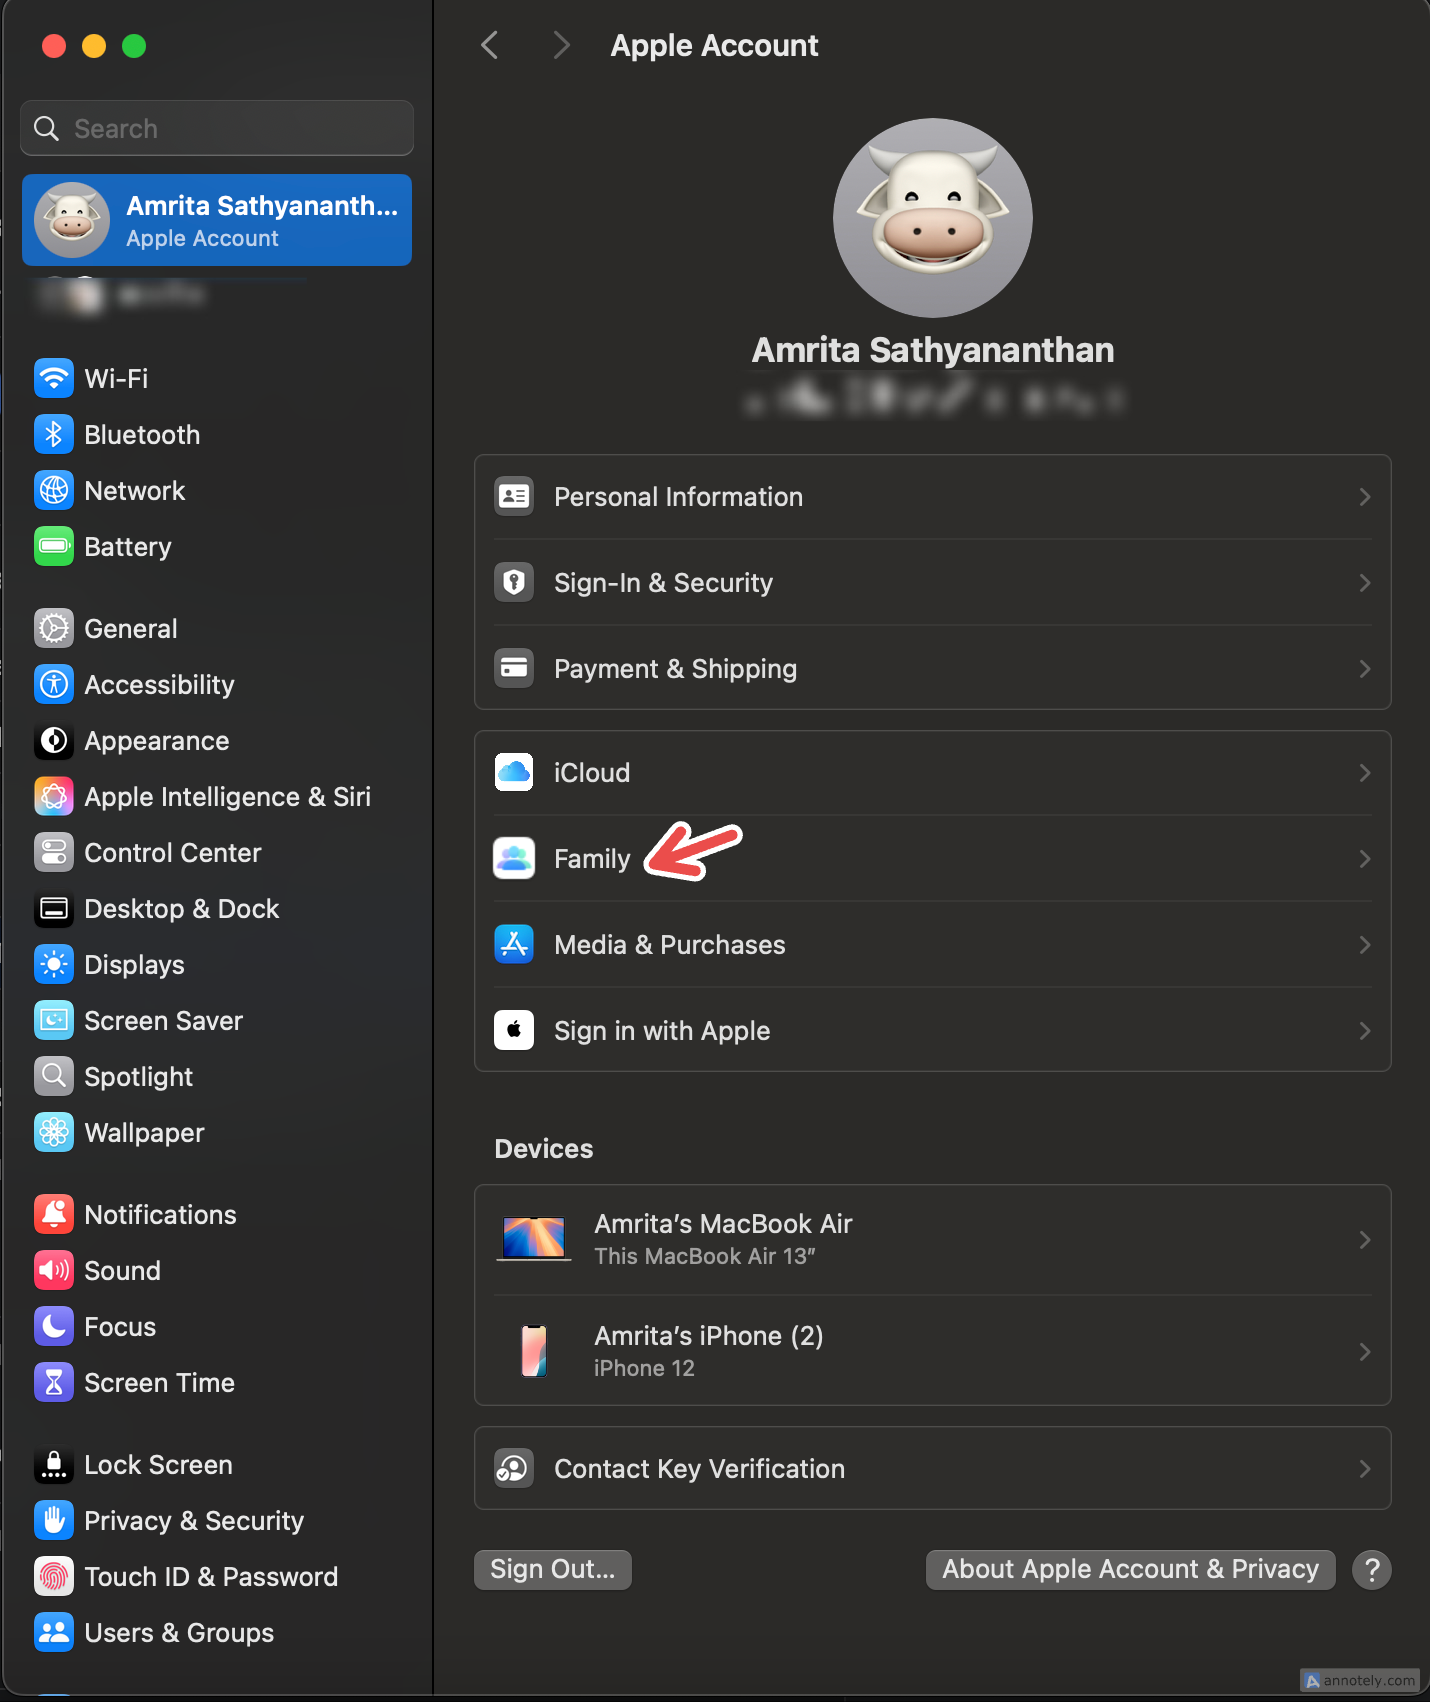The height and width of the screenshot is (1702, 1430).
Task: Click the Desktop & Dock icon
Action: coord(54,908)
